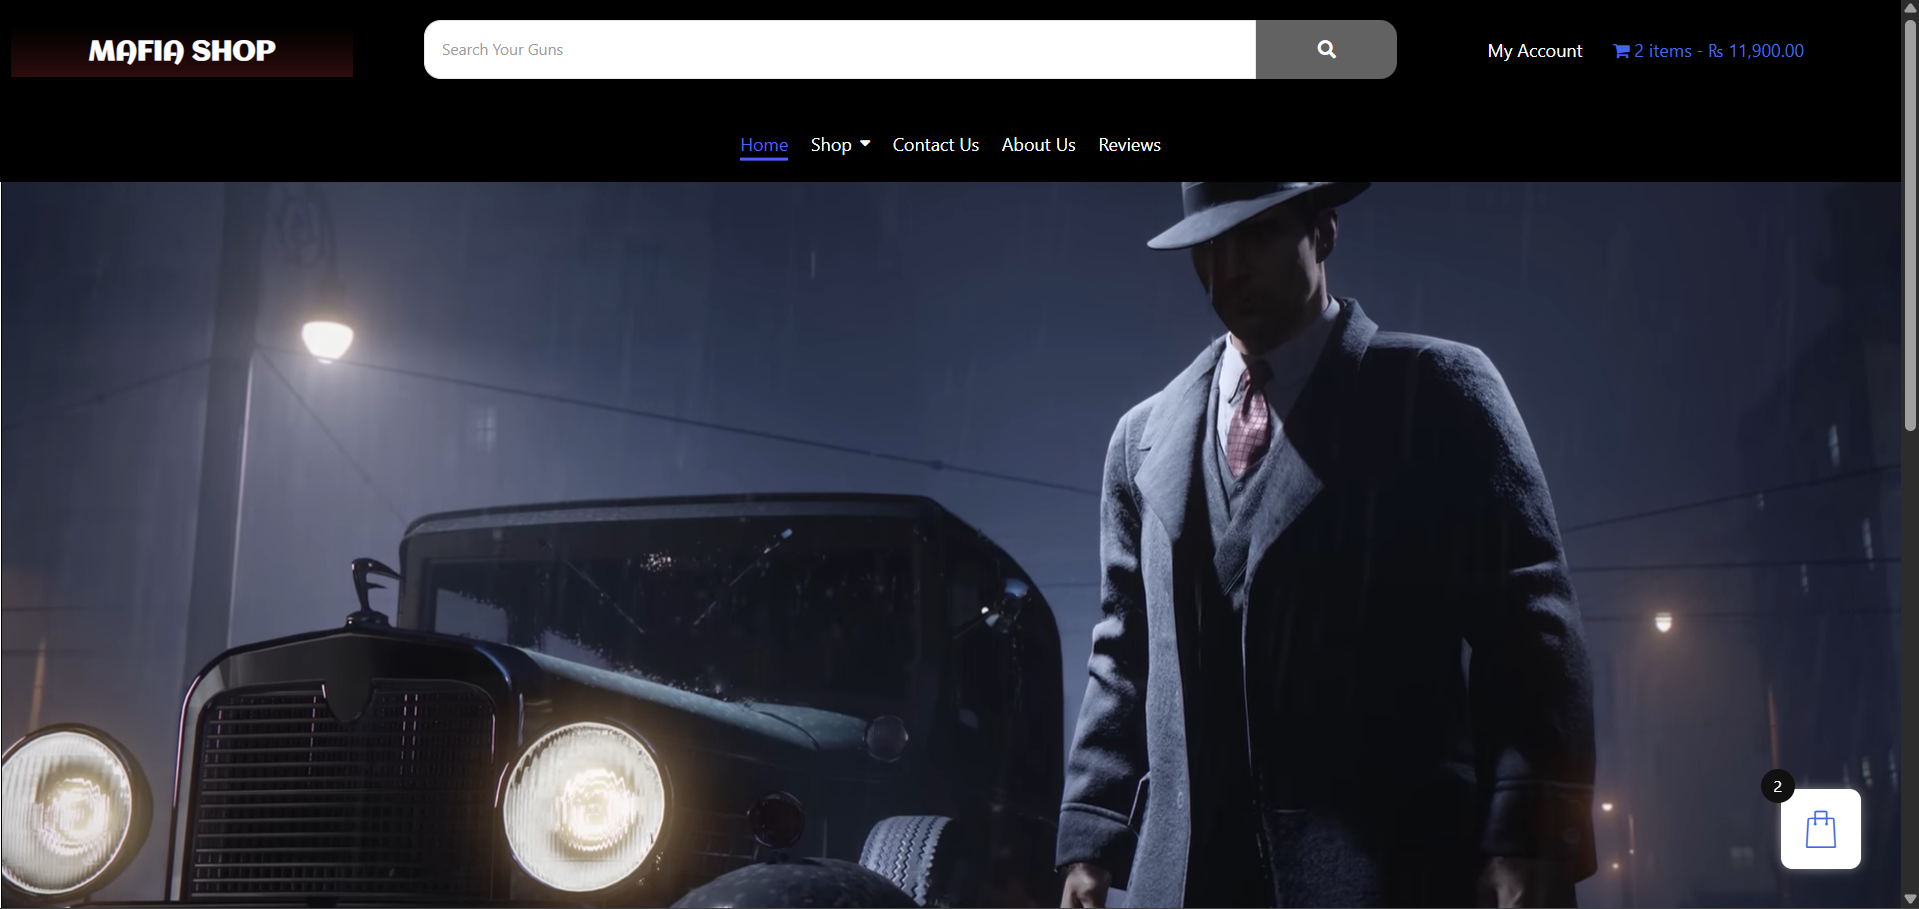Screen dimensions: 1919x909
Task: Click the cart icon in the header
Action: [1621, 51]
